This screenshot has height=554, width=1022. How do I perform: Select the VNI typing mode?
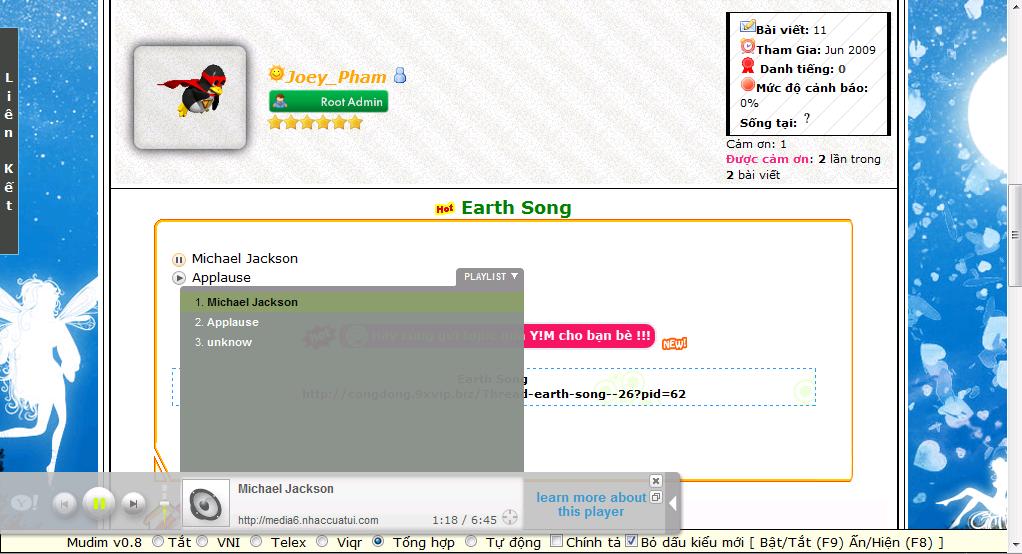205,542
